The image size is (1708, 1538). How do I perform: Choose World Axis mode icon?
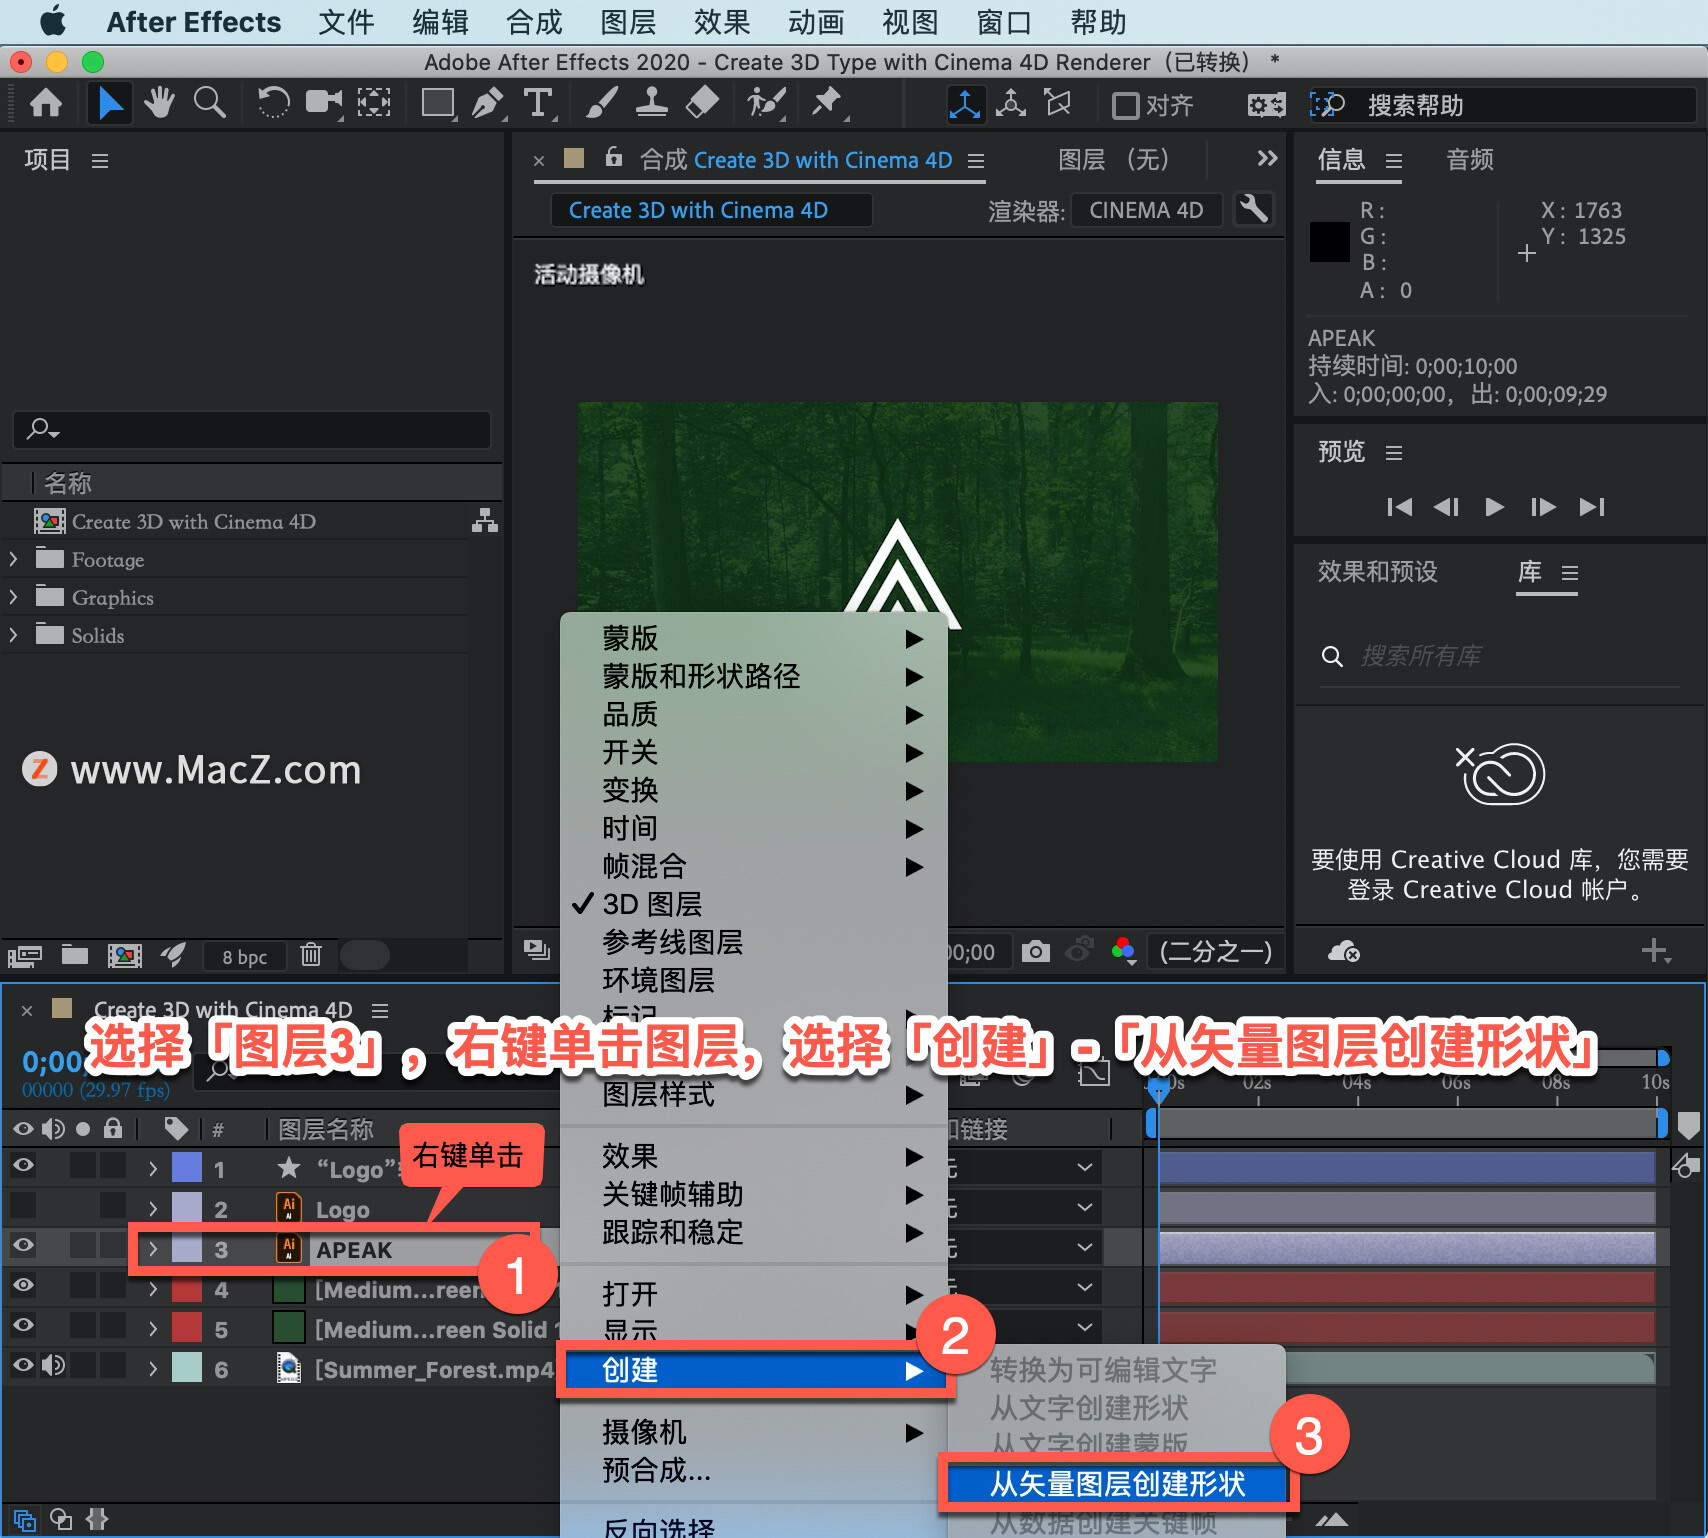(x=1011, y=104)
